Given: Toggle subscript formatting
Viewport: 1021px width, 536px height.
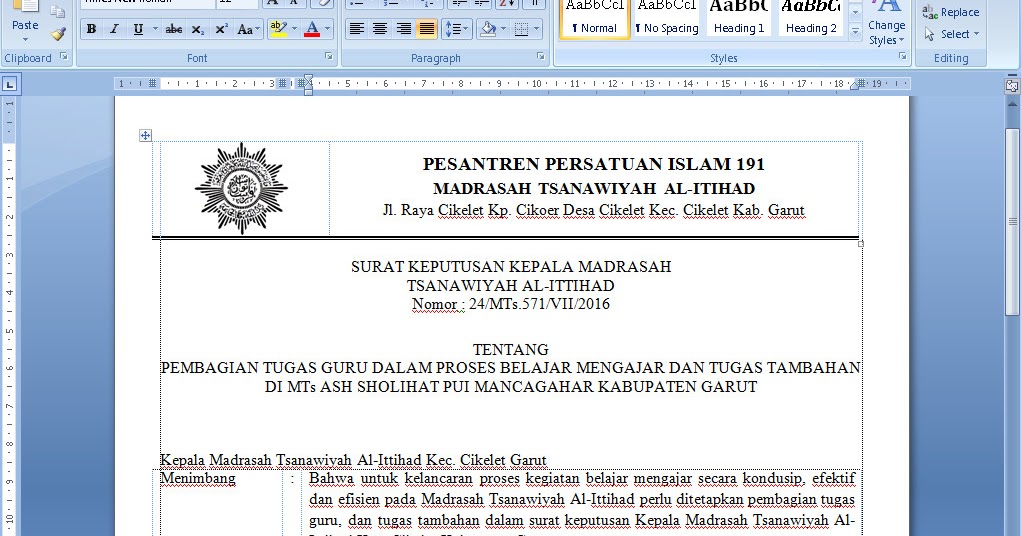Looking at the screenshot, I should click(x=197, y=29).
